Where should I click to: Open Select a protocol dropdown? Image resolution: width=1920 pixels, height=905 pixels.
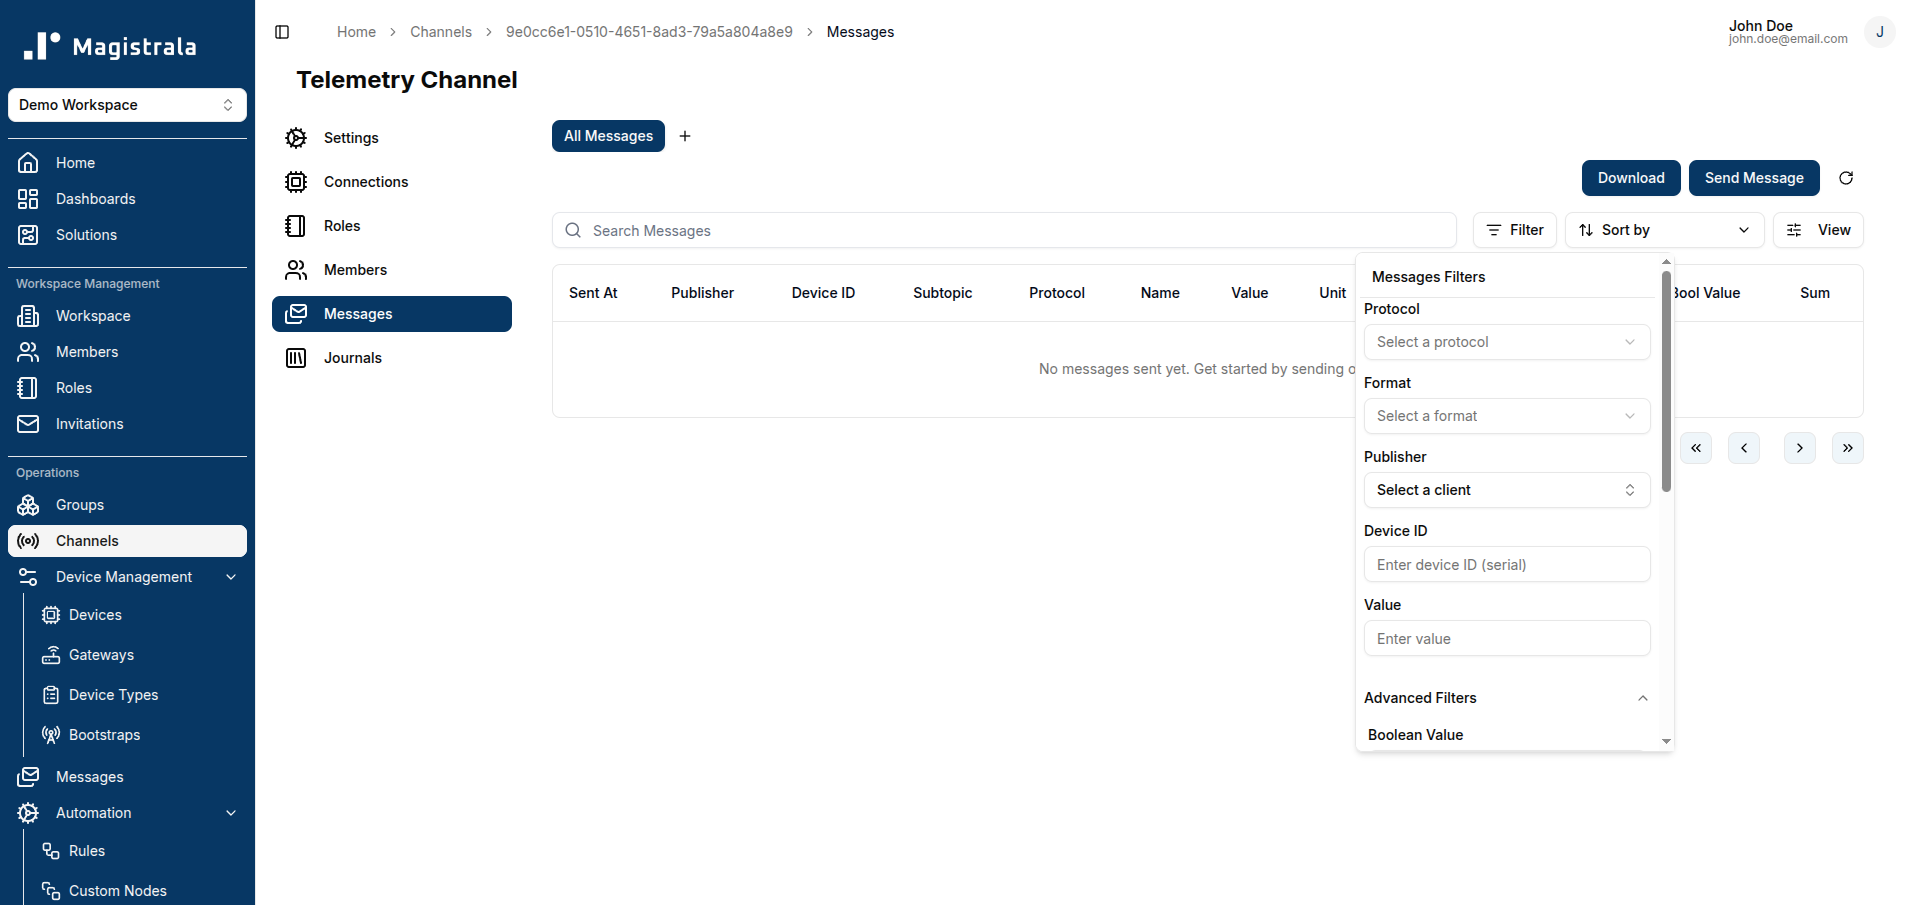1507,342
